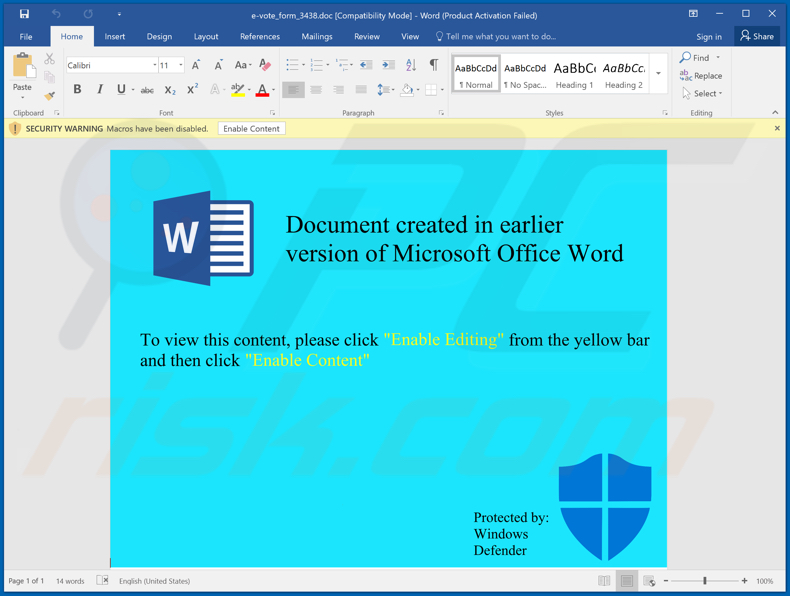
Task: Click the Decrease Font Size icon
Action: point(218,65)
